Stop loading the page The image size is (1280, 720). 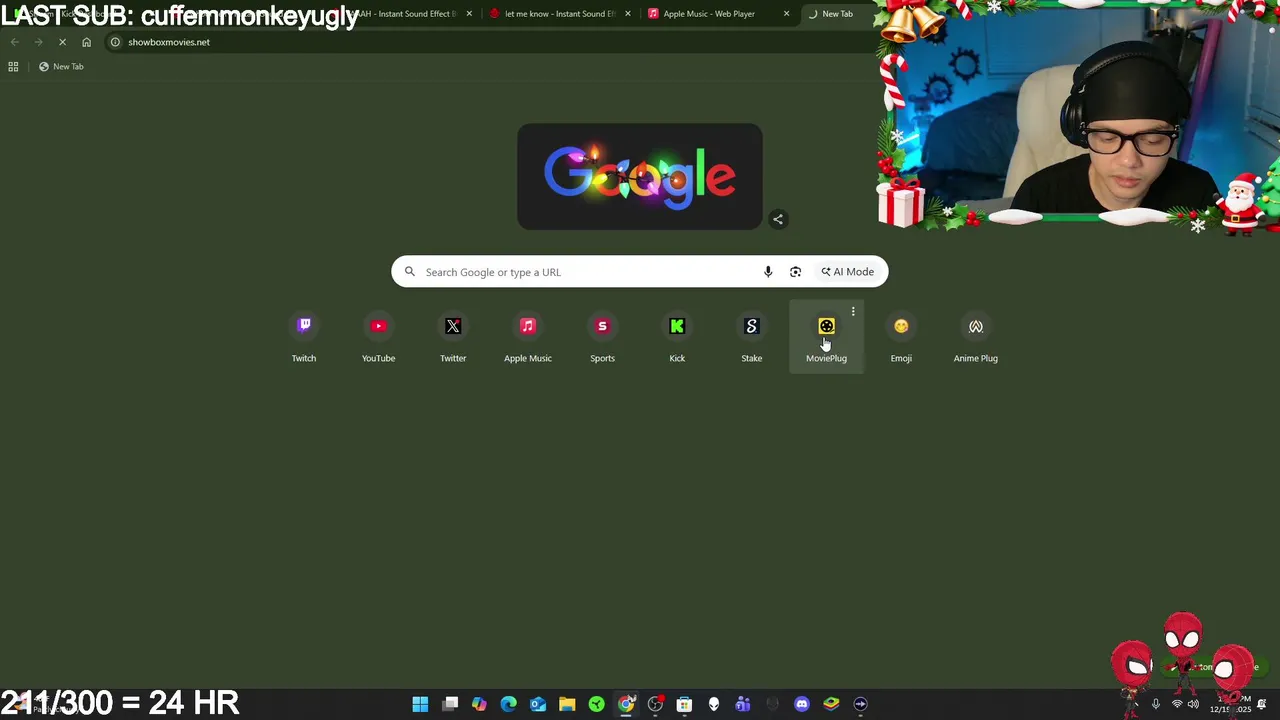point(62,42)
